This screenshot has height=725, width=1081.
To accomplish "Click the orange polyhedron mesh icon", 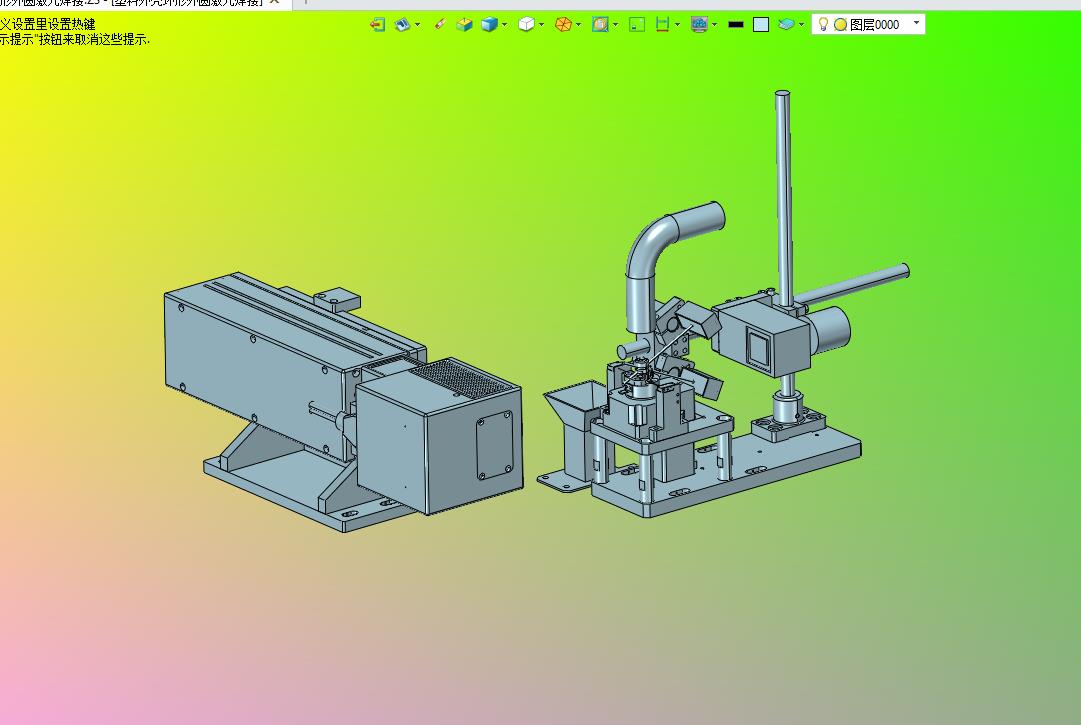I will click(x=563, y=25).
